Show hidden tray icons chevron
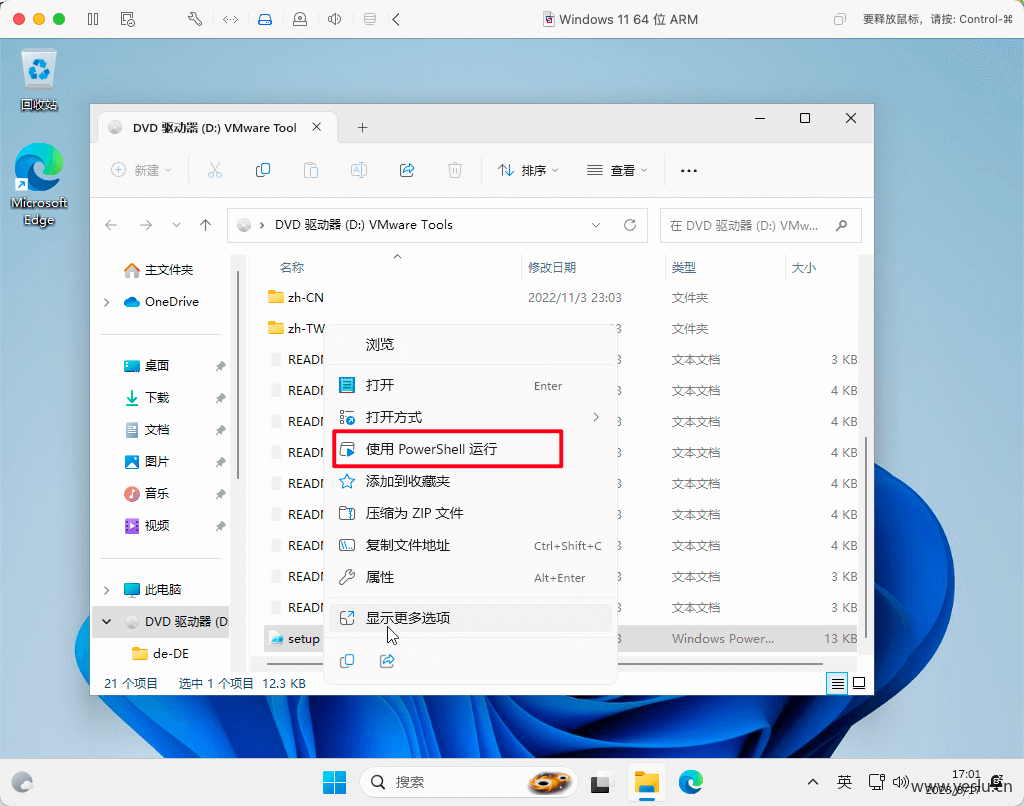 pyautogui.click(x=812, y=782)
